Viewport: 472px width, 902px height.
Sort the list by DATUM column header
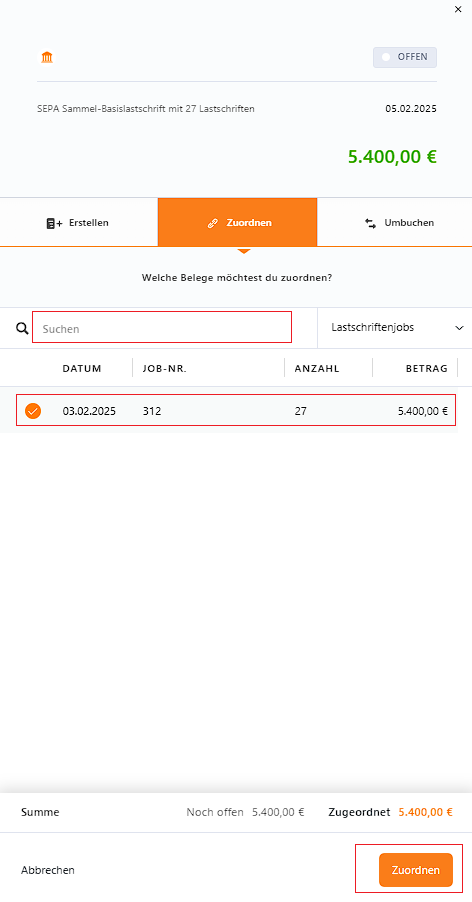(x=82, y=369)
